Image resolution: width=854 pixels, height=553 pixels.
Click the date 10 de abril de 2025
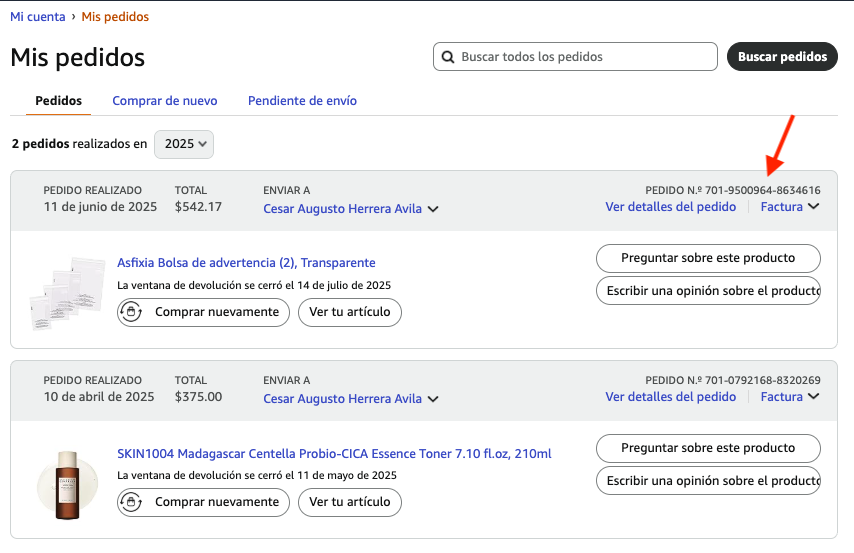pyautogui.click(x=99, y=397)
